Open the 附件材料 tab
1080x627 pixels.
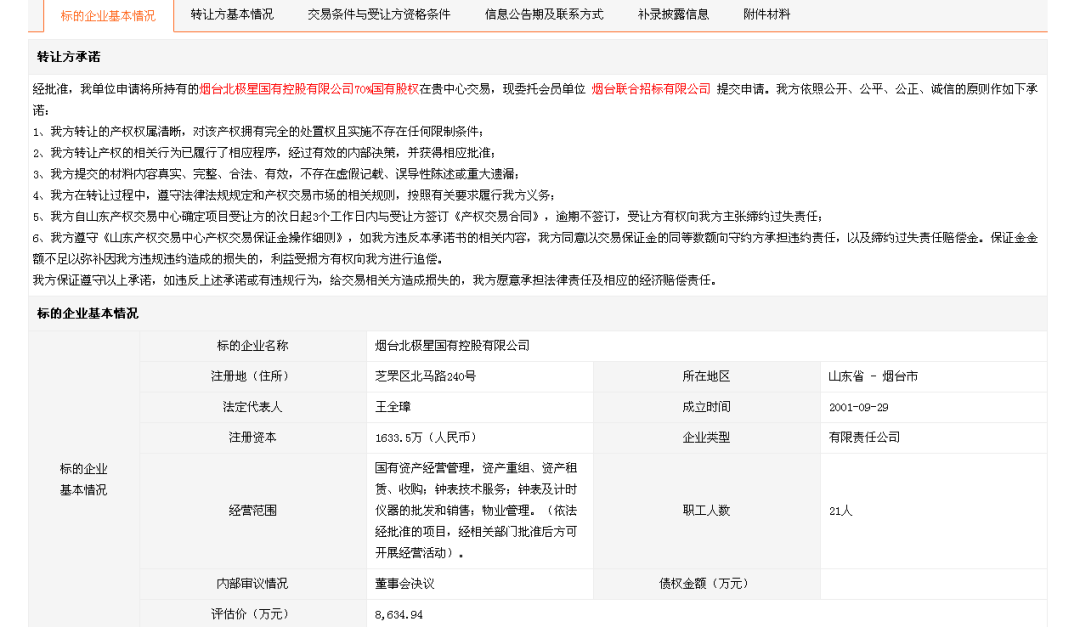point(767,14)
